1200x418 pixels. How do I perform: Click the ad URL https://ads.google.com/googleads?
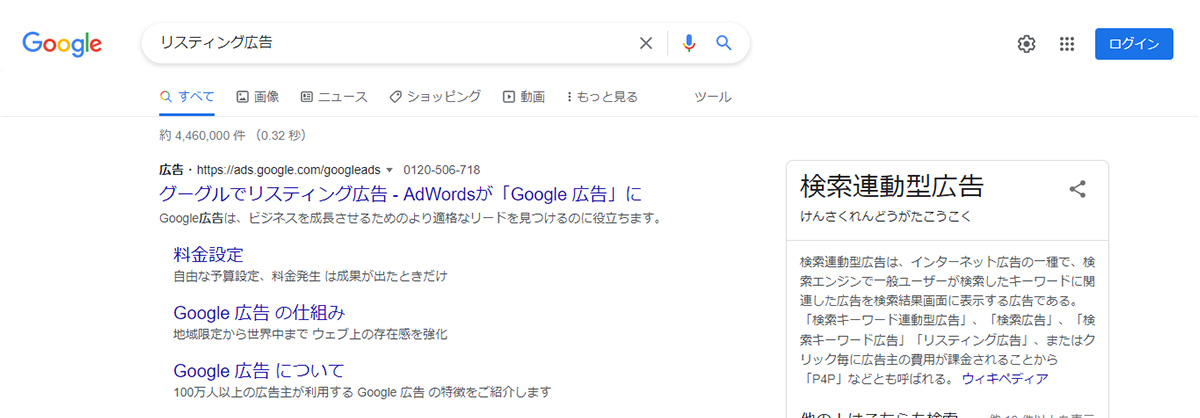pyautogui.click(x=289, y=169)
